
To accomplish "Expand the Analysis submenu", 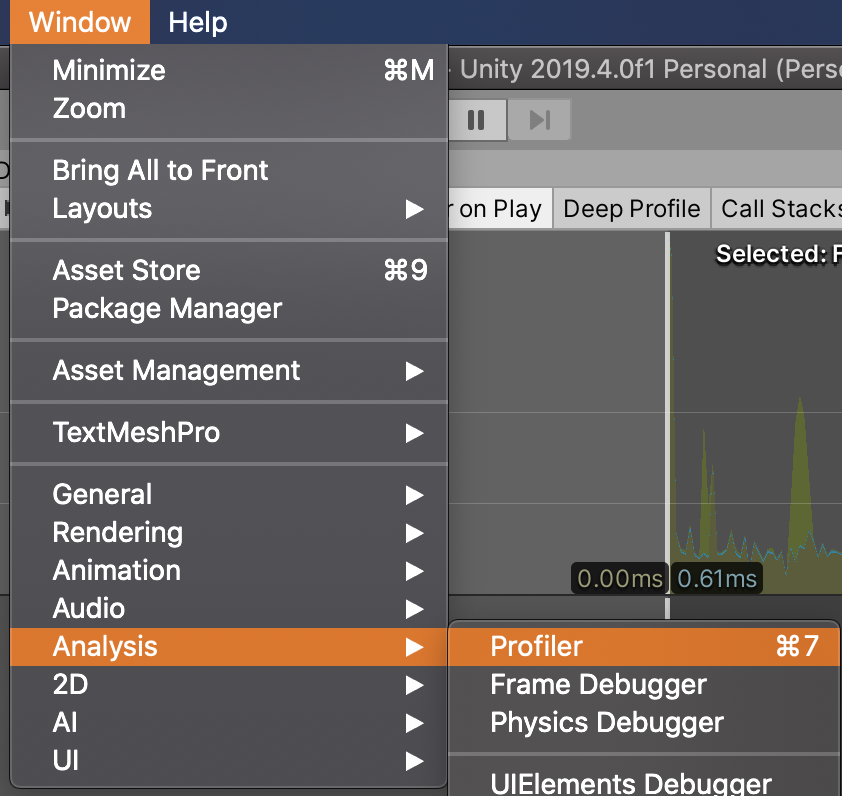I will point(229,647).
